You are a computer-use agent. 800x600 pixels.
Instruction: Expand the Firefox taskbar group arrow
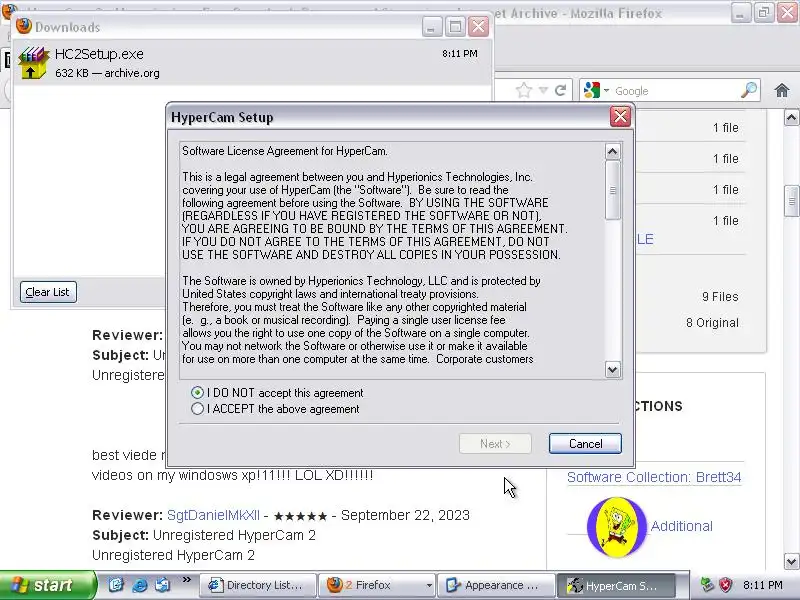point(429,586)
